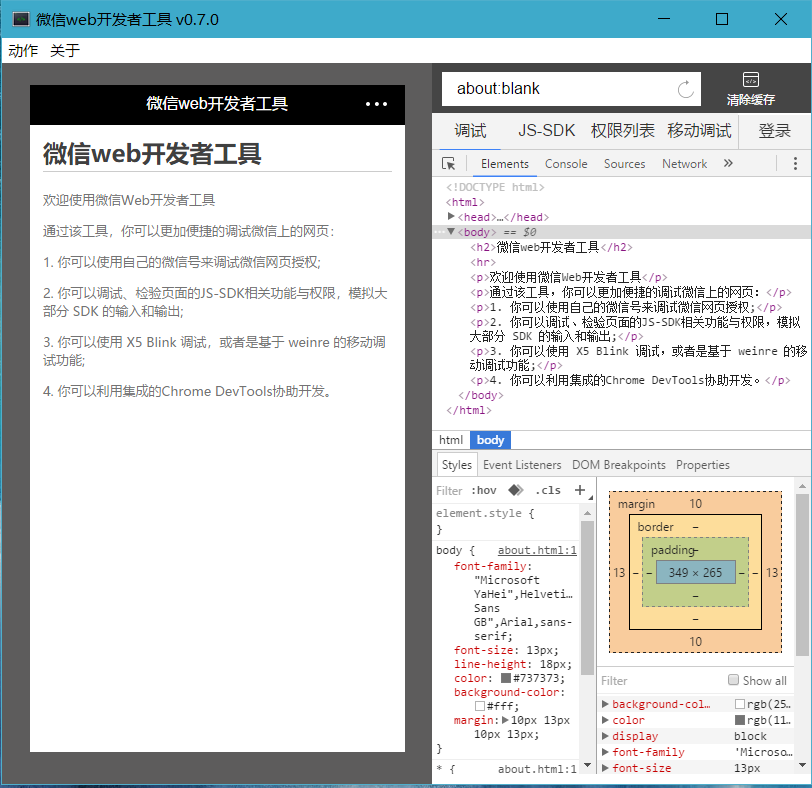Expand the computed display property
This screenshot has height=788, width=812.
click(x=605, y=736)
